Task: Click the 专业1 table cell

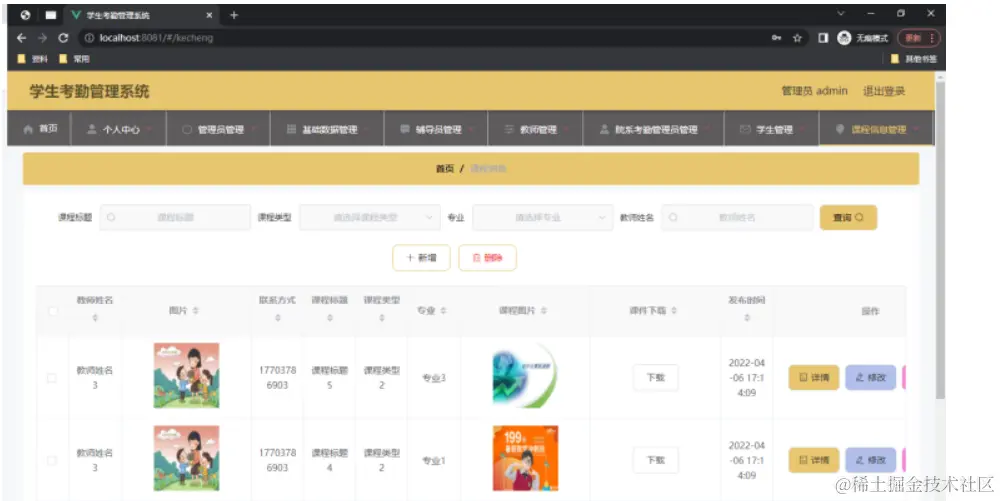Action: [434, 460]
